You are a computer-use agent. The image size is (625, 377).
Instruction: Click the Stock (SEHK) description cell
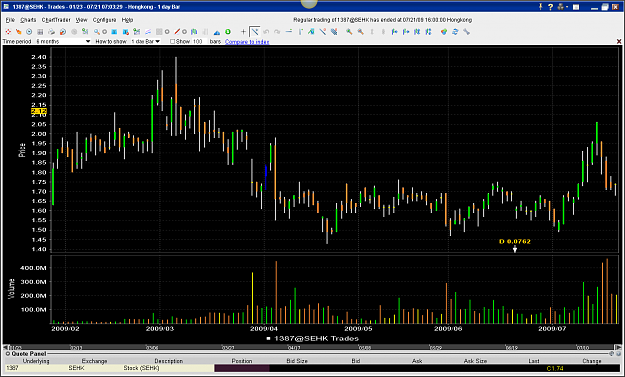pyautogui.click(x=168, y=368)
